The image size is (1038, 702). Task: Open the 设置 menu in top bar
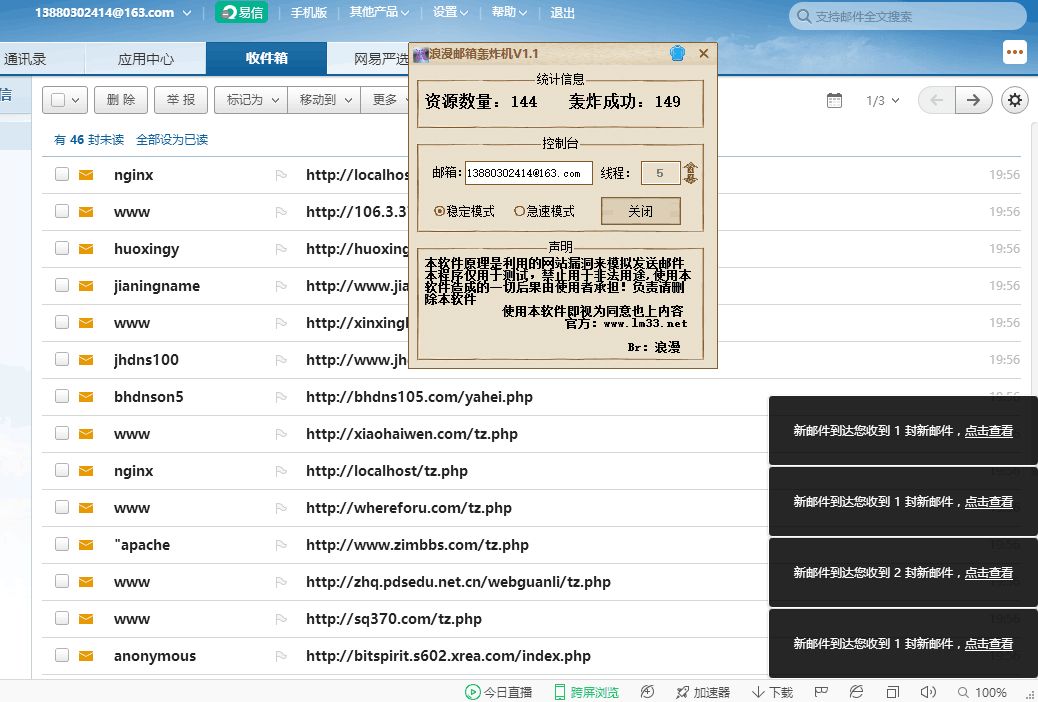tap(451, 13)
